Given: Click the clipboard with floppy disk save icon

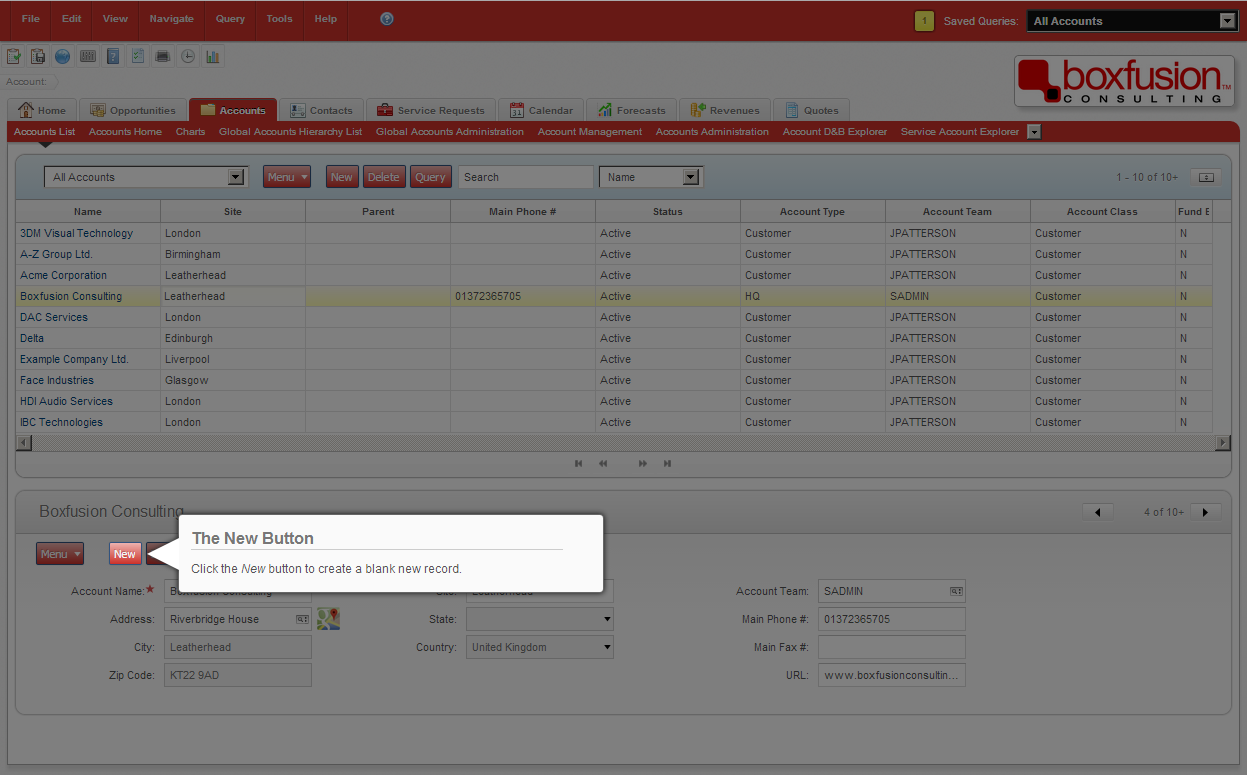Looking at the screenshot, I should click(x=38, y=56).
